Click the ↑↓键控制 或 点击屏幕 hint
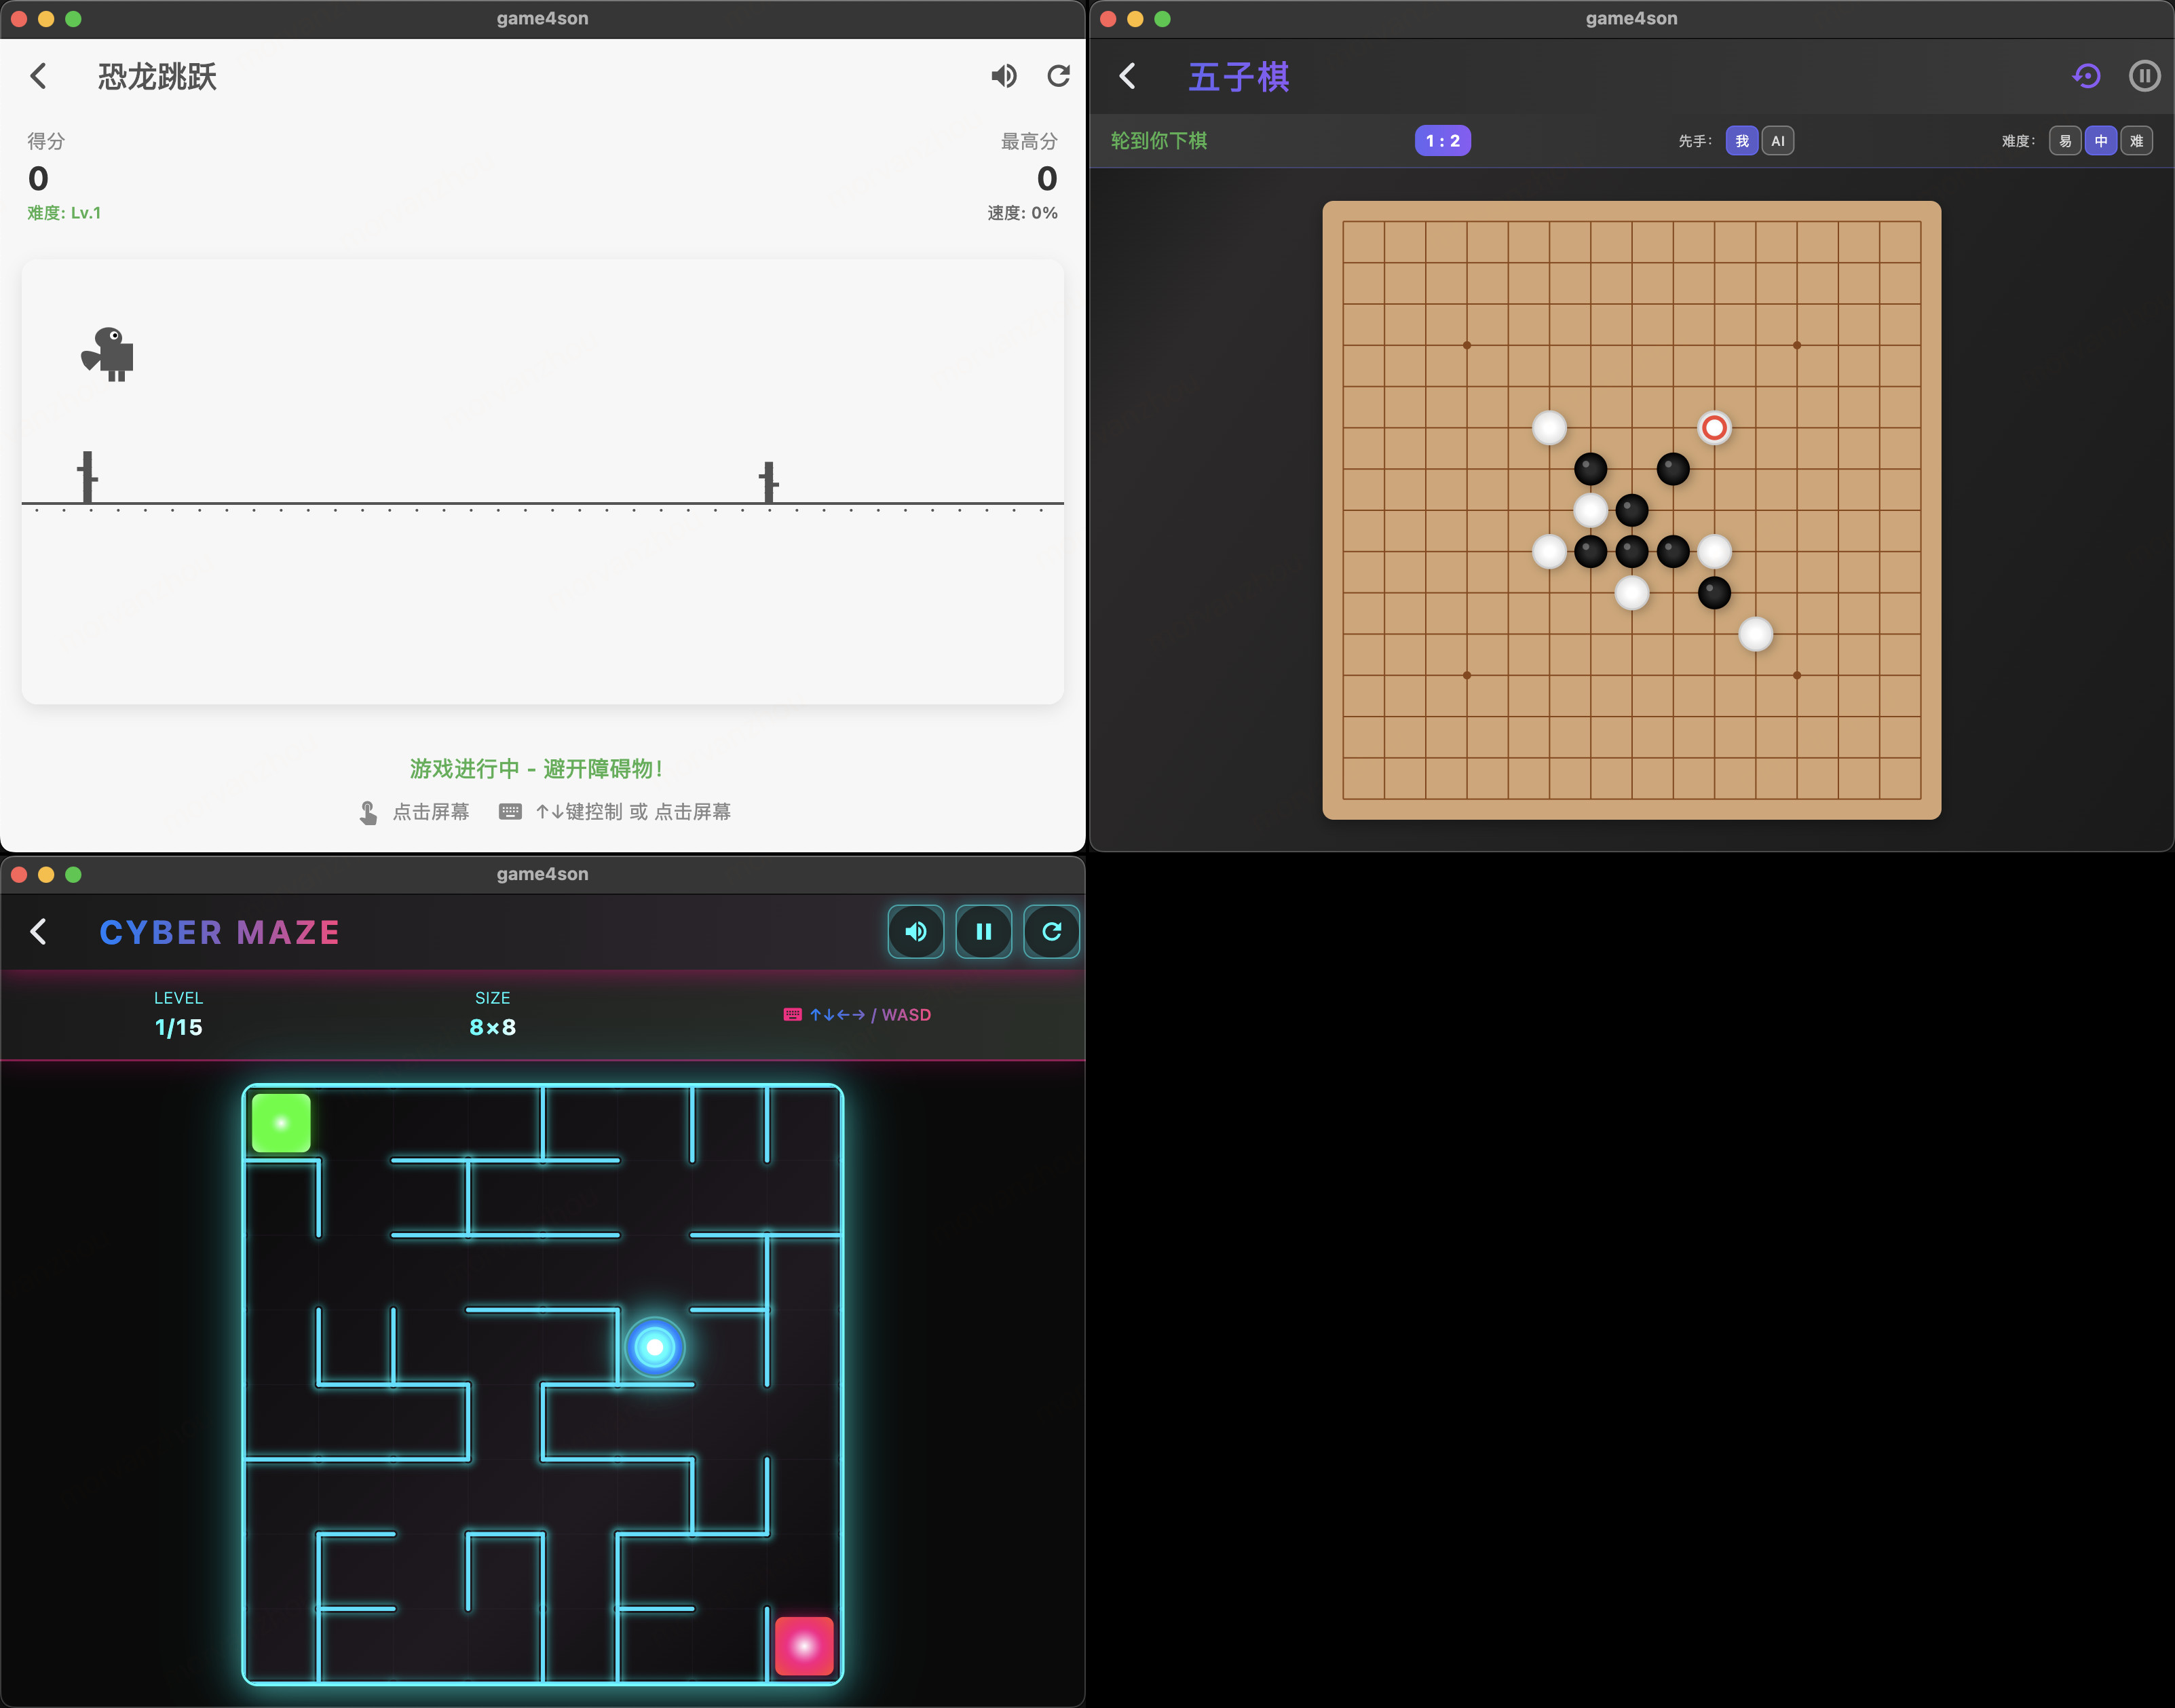The height and width of the screenshot is (1708, 2175). point(633,812)
